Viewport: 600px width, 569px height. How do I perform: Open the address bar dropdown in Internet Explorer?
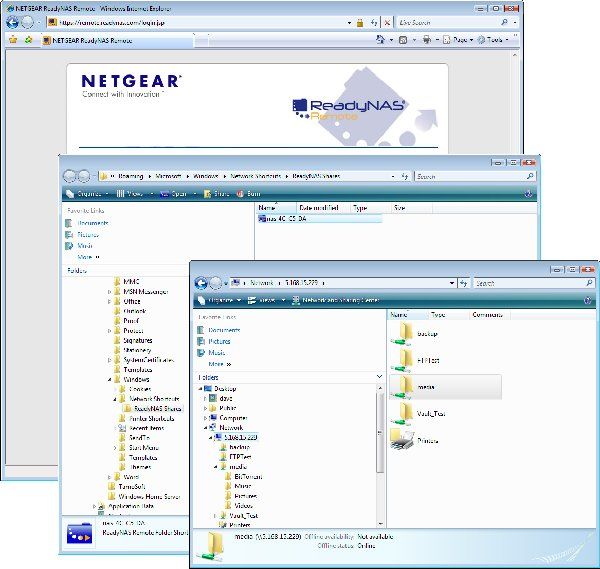coord(349,23)
